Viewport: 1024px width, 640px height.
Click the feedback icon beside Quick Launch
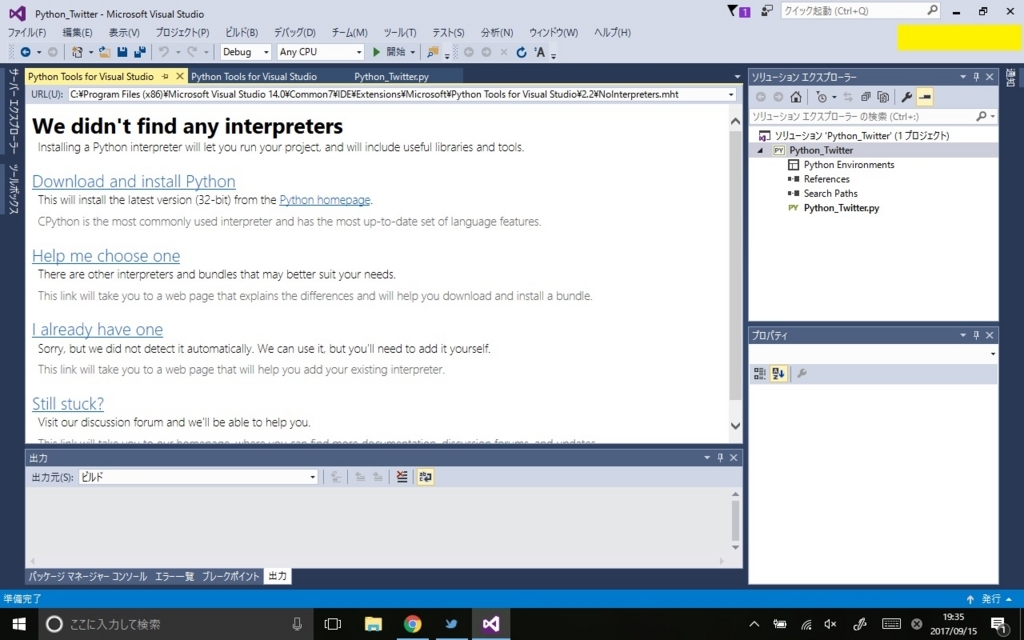767,11
